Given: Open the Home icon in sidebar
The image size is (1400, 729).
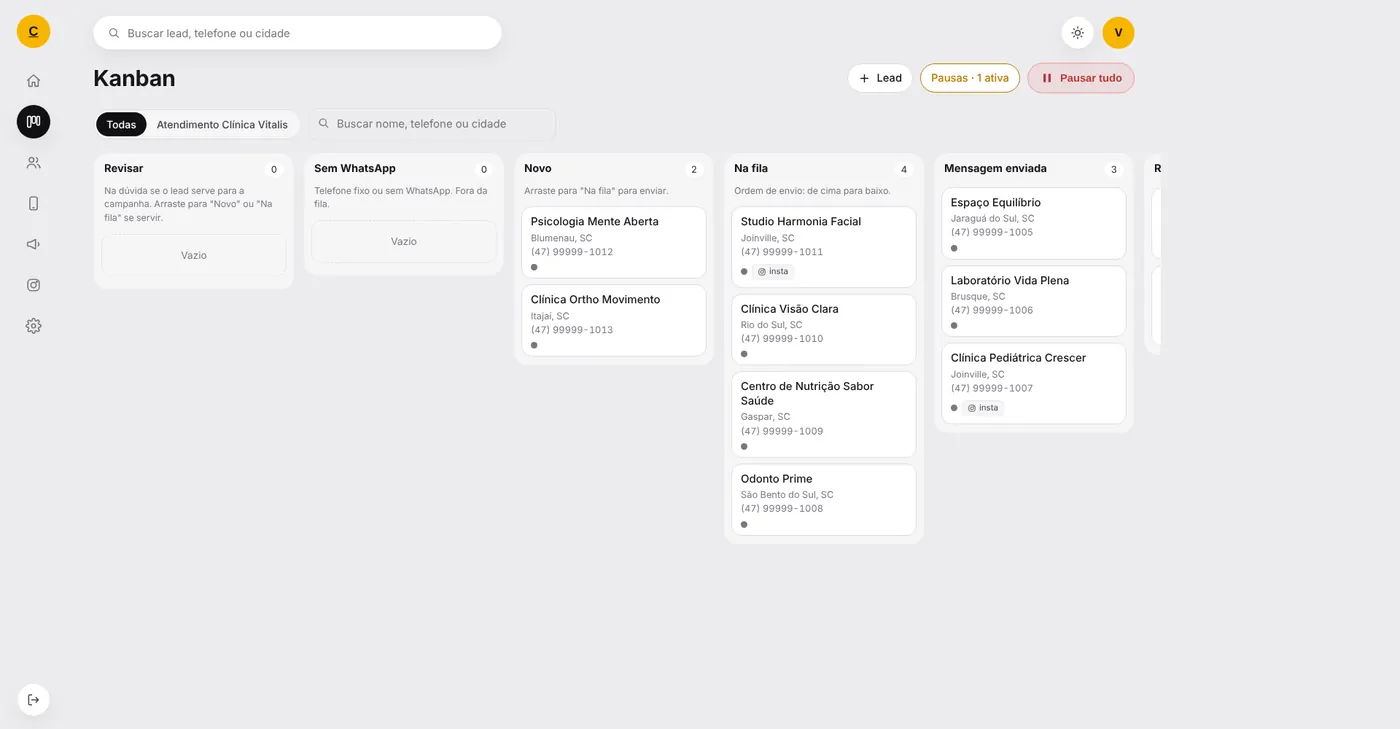Looking at the screenshot, I should point(33,81).
